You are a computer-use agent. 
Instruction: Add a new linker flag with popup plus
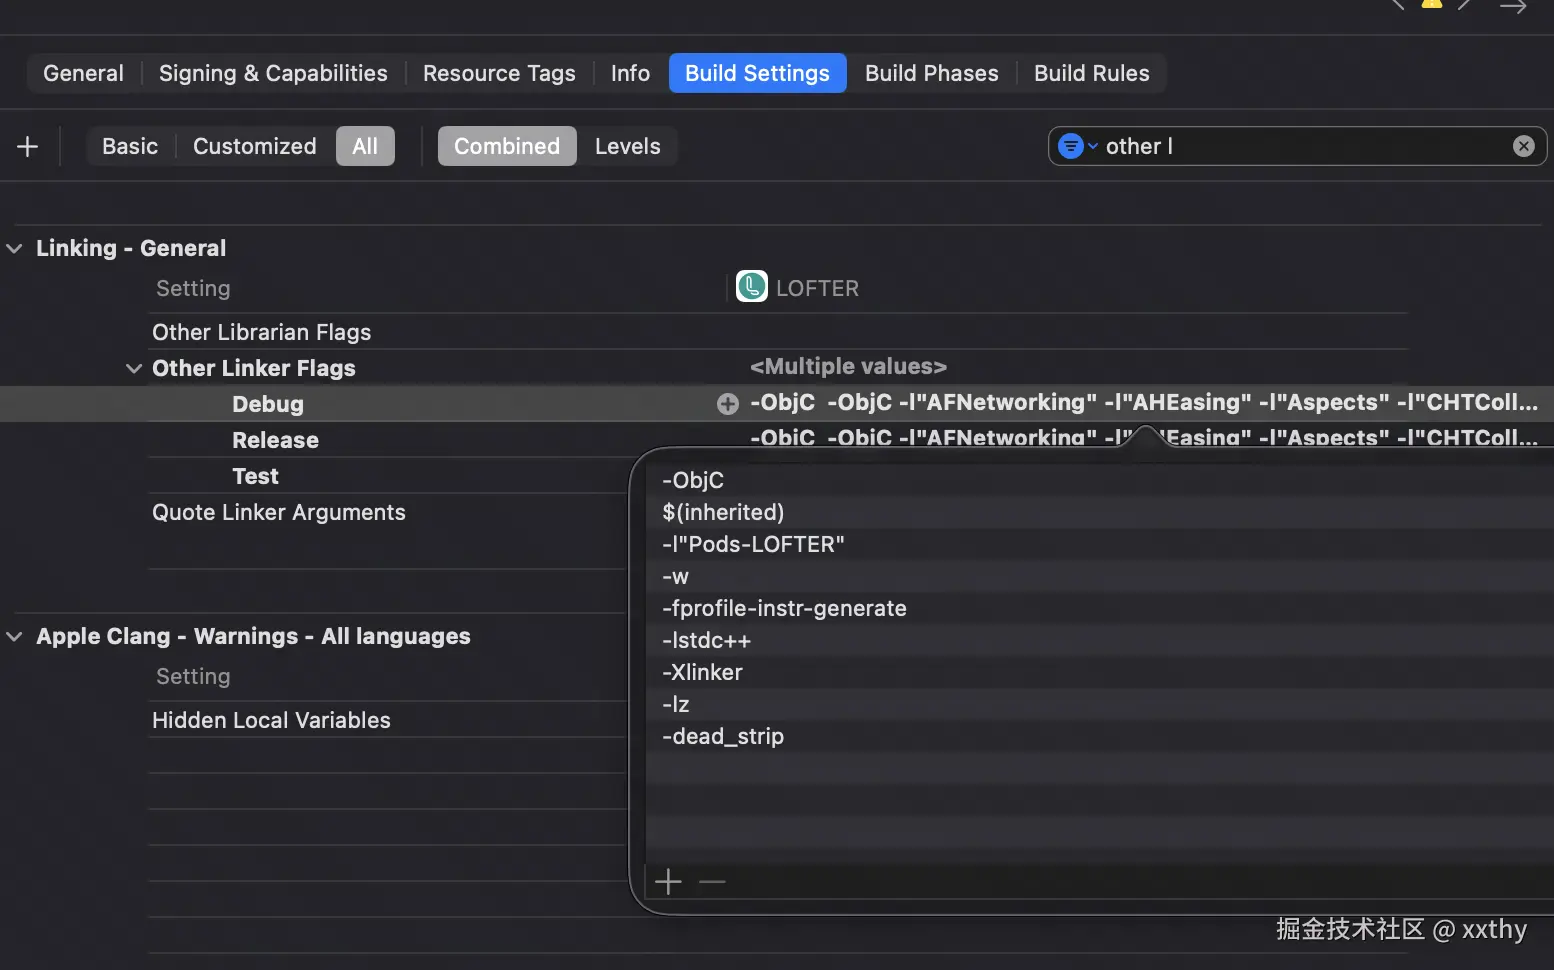coord(668,881)
